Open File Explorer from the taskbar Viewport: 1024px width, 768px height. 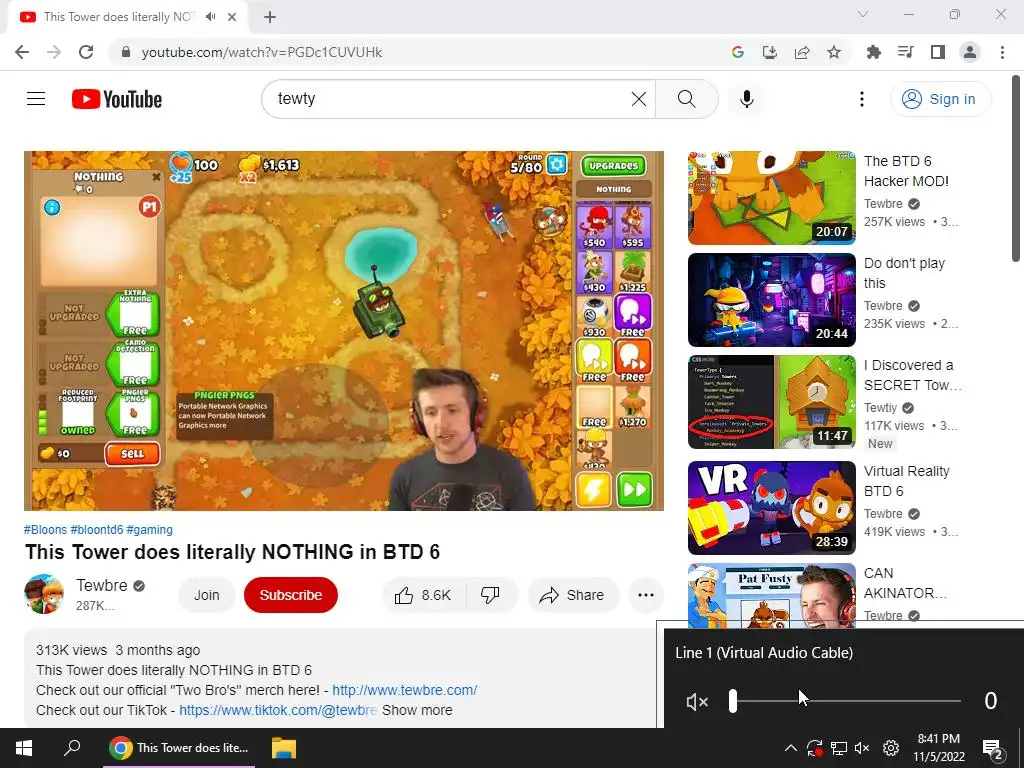pyautogui.click(x=284, y=748)
